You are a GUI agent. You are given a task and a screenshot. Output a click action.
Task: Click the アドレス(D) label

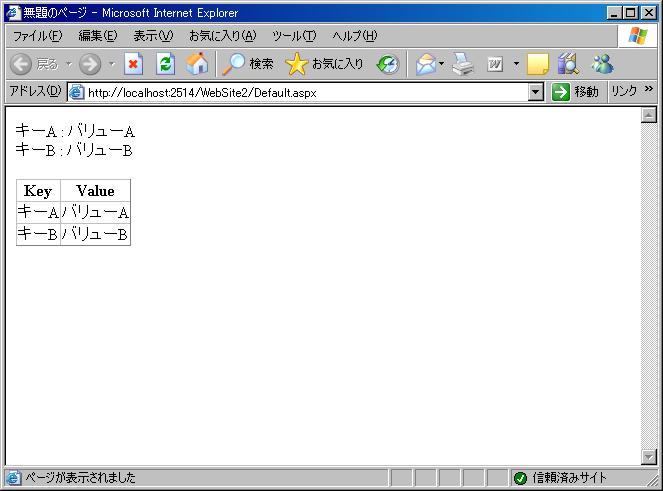tap(36, 91)
